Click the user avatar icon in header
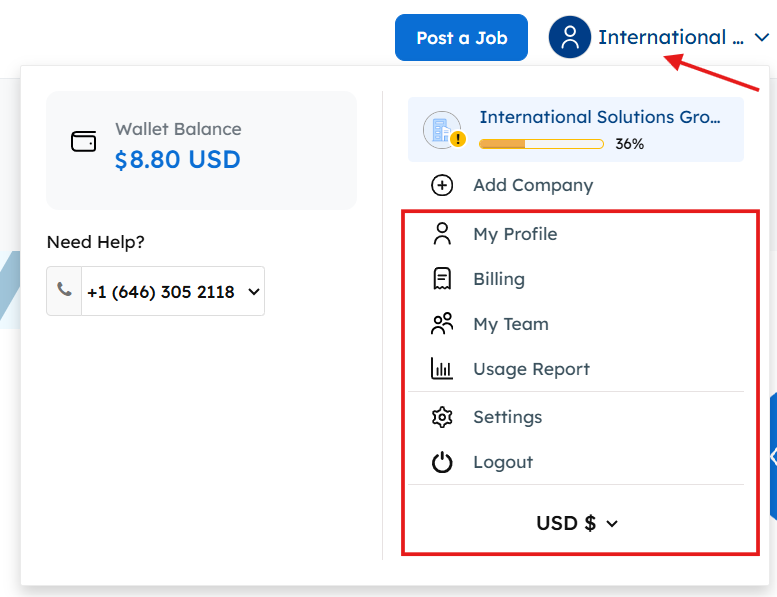777x597 pixels. pos(570,37)
